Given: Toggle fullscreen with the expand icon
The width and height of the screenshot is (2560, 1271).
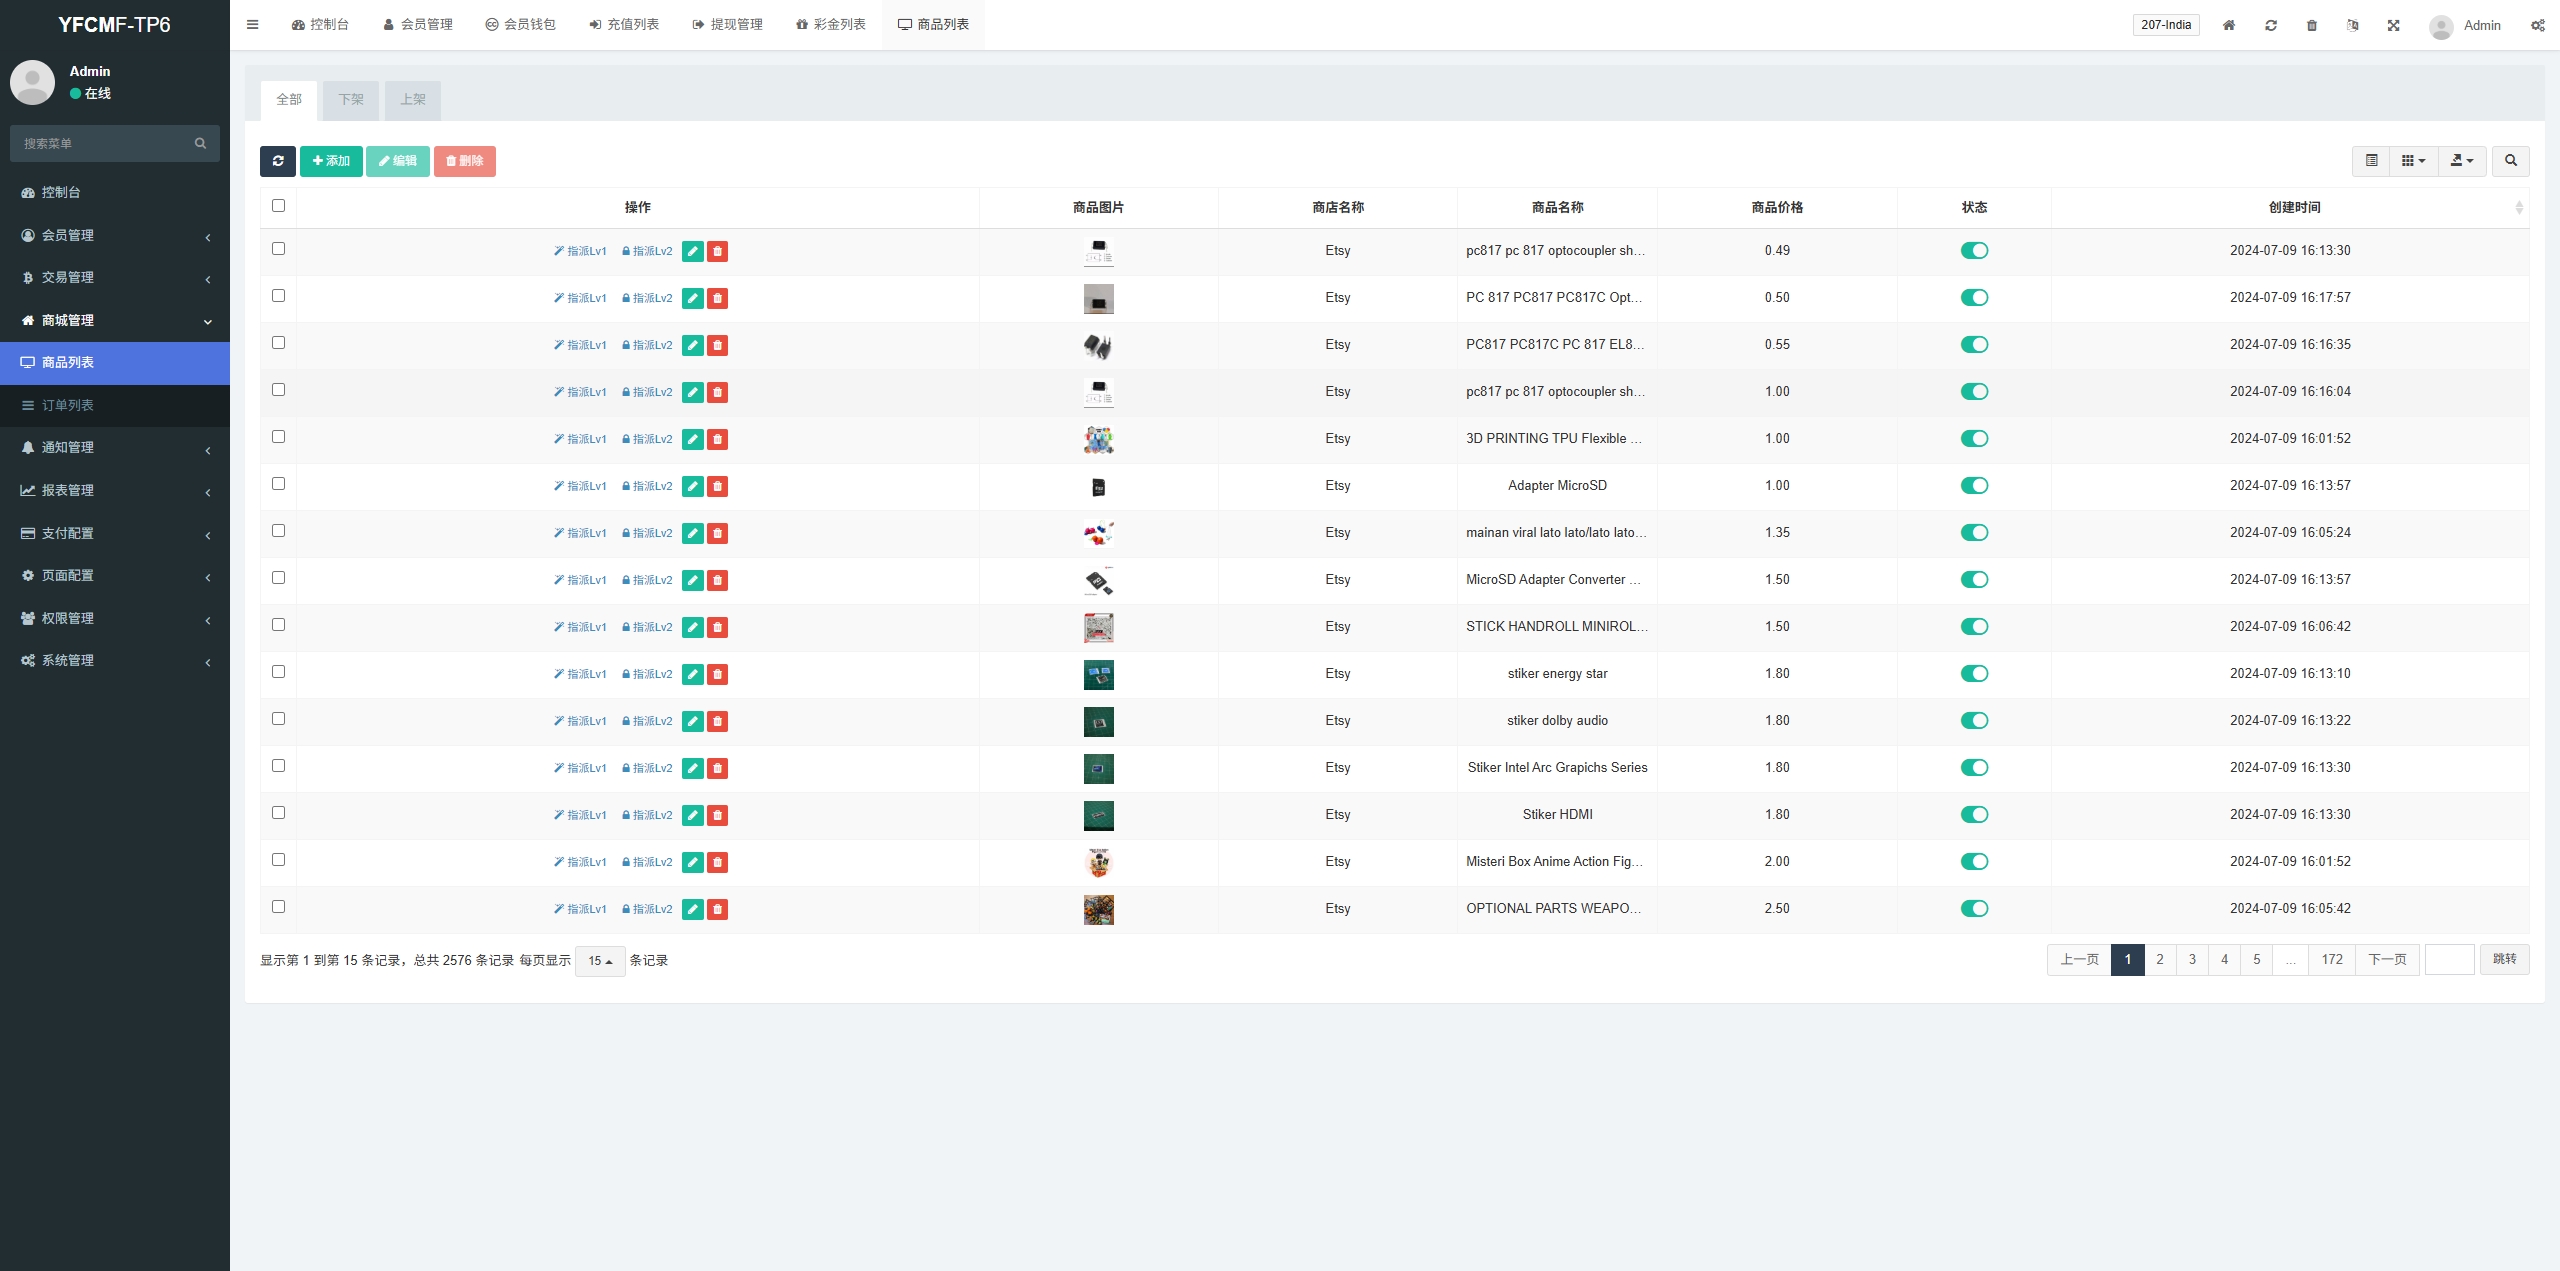Looking at the screenshot, I should 2393,25.
